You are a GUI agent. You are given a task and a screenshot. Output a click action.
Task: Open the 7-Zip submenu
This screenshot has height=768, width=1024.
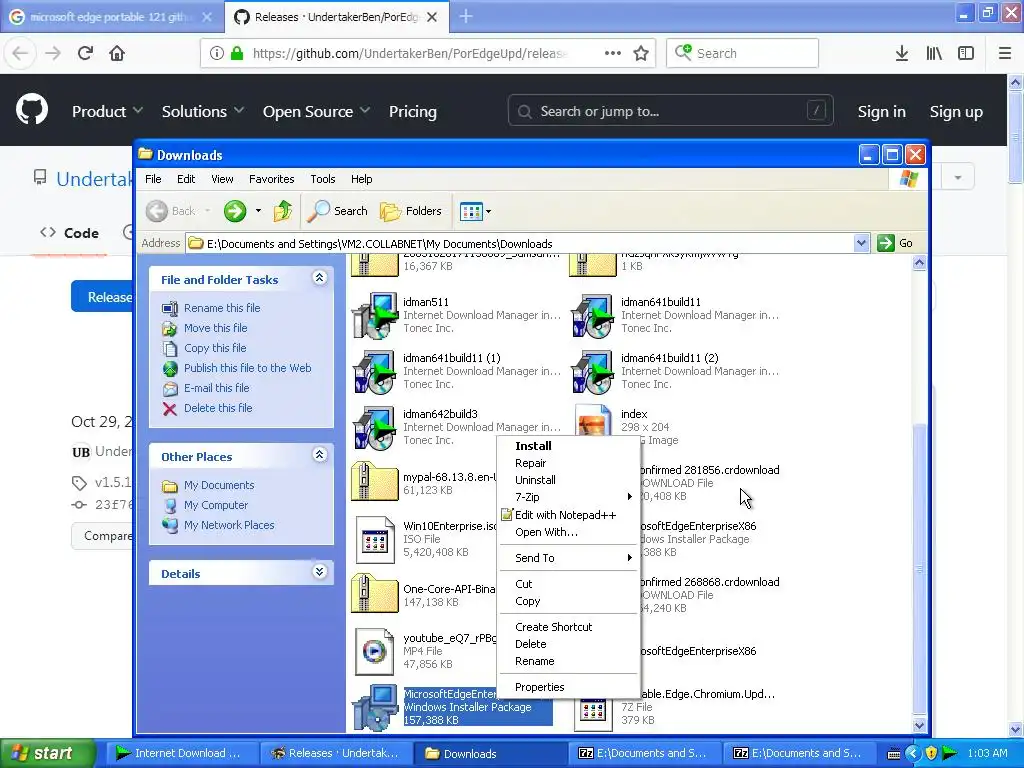click(567, 497)
